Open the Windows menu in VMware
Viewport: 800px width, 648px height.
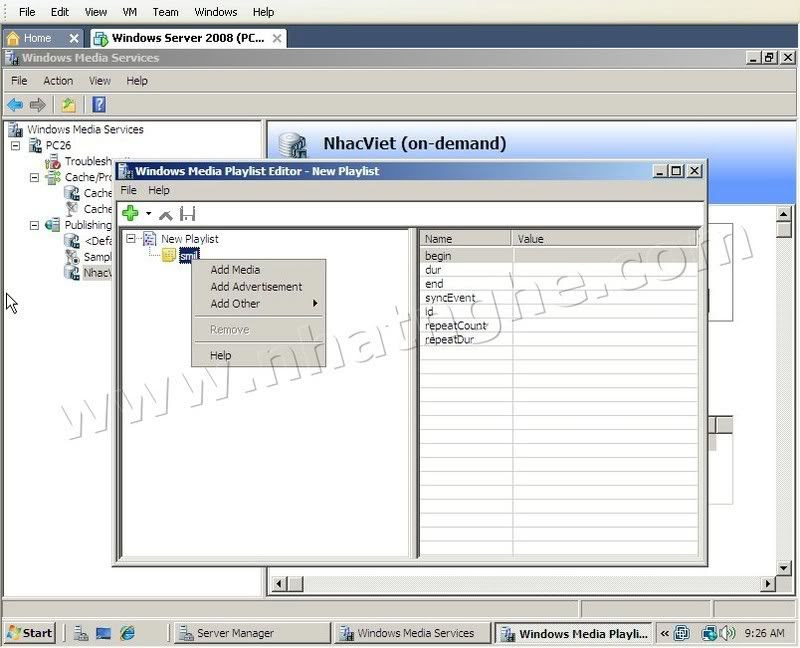click(x=215, y=12)
